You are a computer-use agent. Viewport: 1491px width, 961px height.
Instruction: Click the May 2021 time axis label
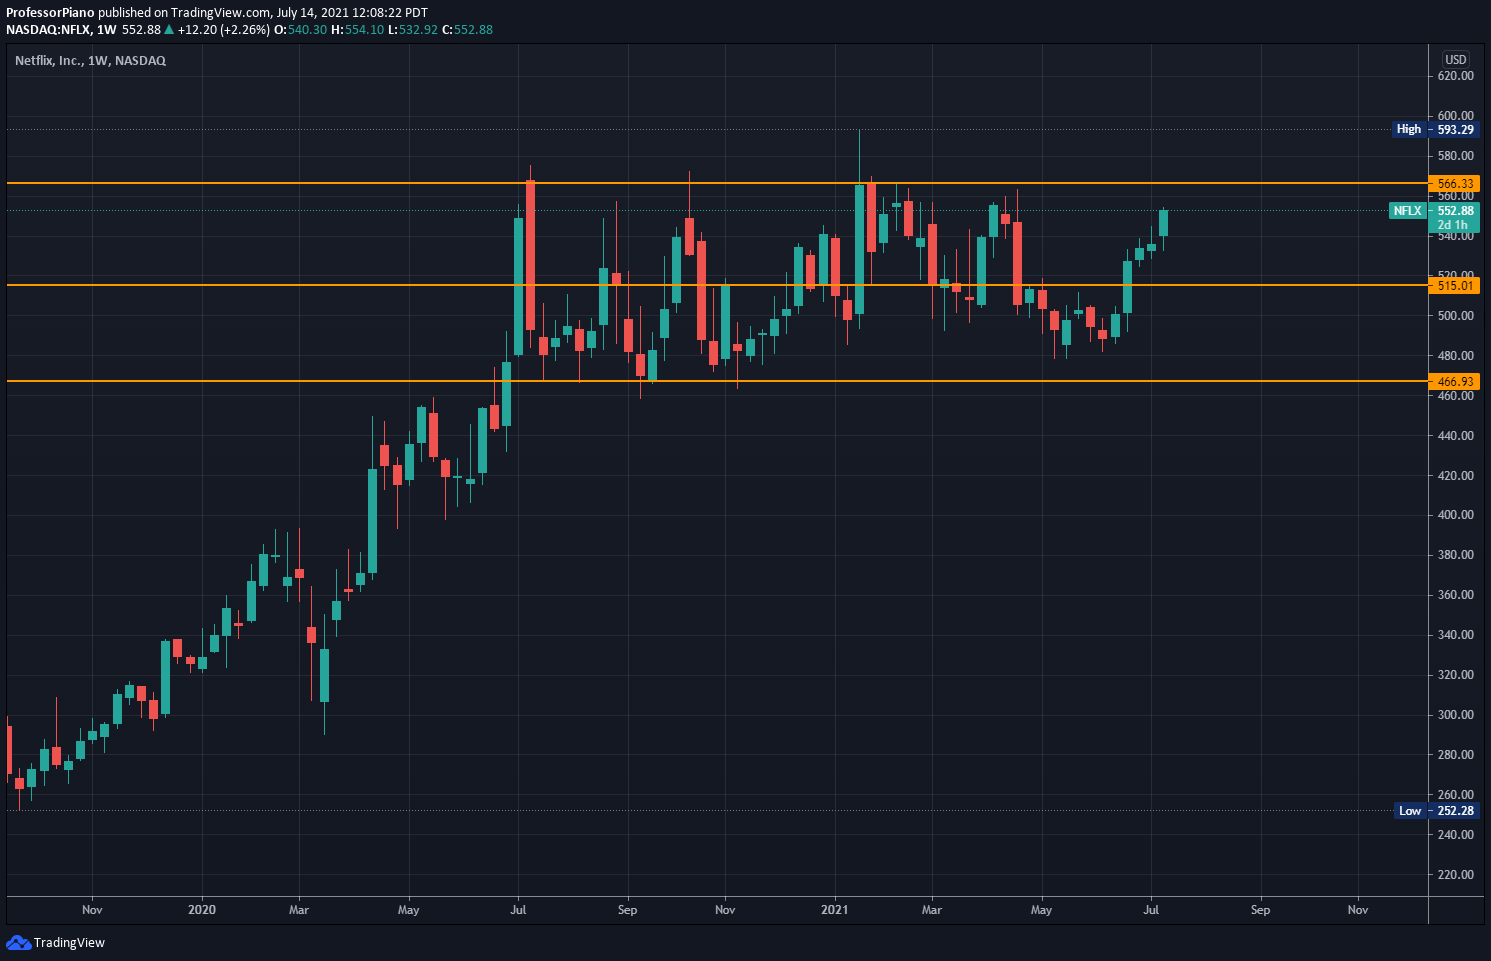click(1041, 910)
